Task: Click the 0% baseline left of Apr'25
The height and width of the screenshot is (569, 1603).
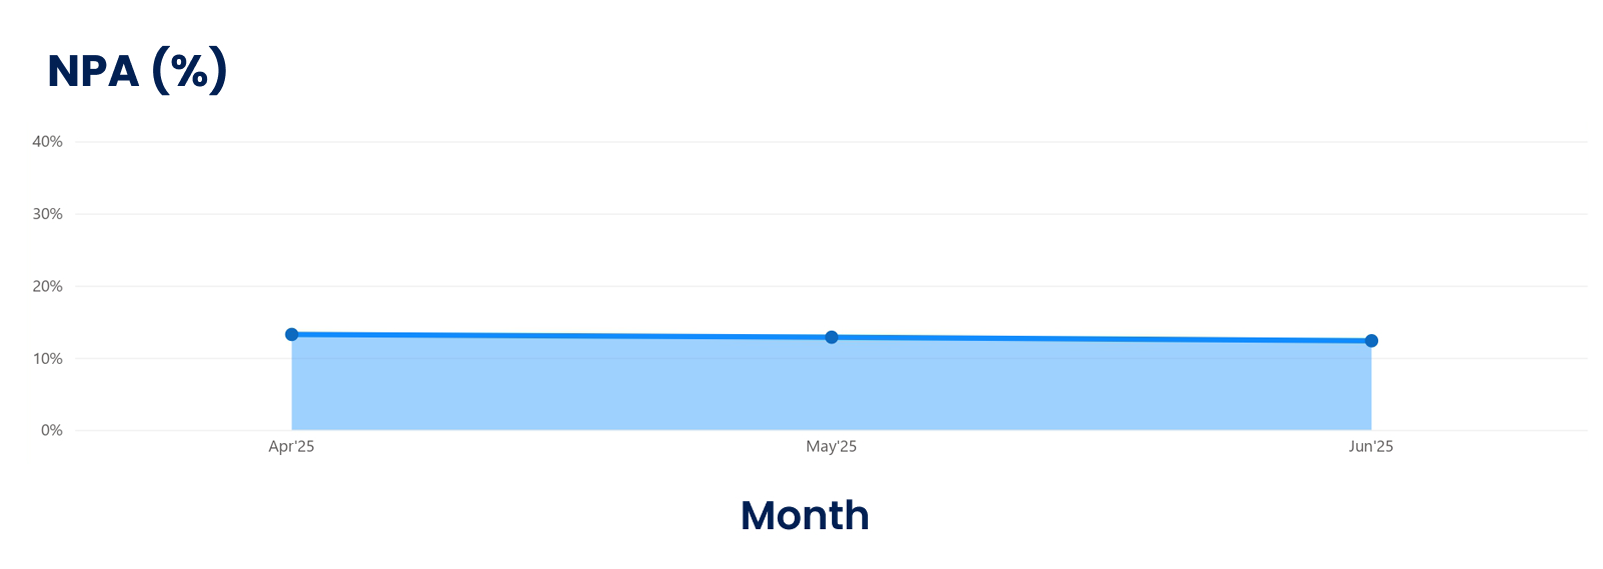Action: click(x=180, y=430)
